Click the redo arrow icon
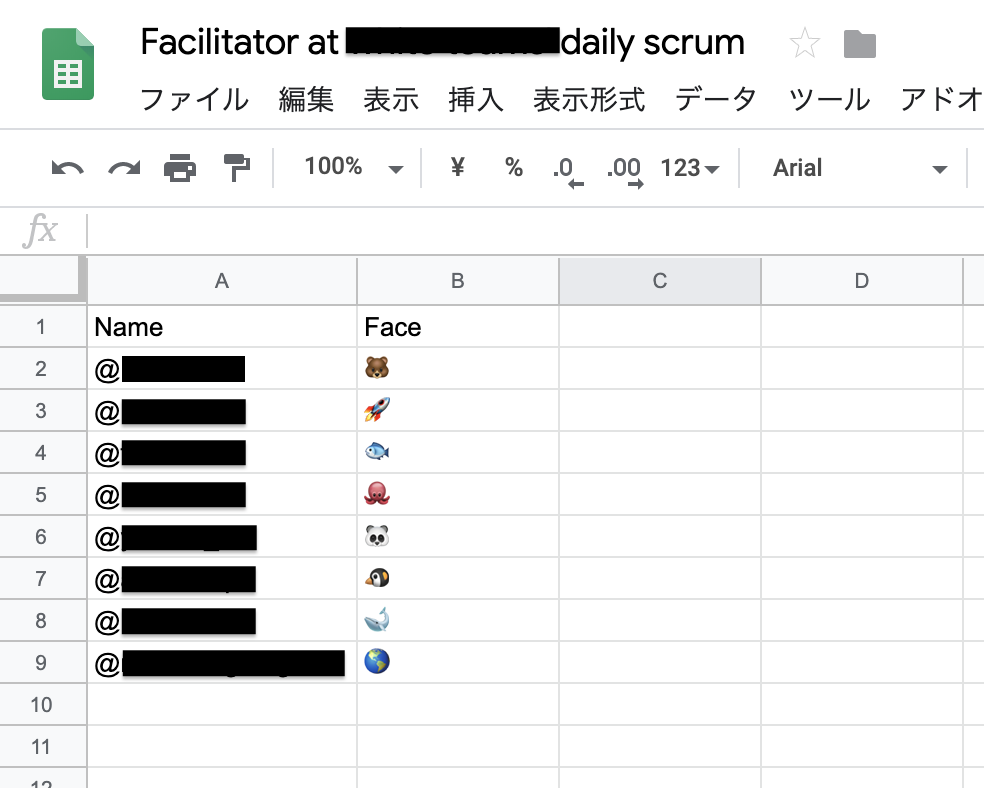Image resolution: width=984 pixels, height=788 pixels. [x=124, y=169]
